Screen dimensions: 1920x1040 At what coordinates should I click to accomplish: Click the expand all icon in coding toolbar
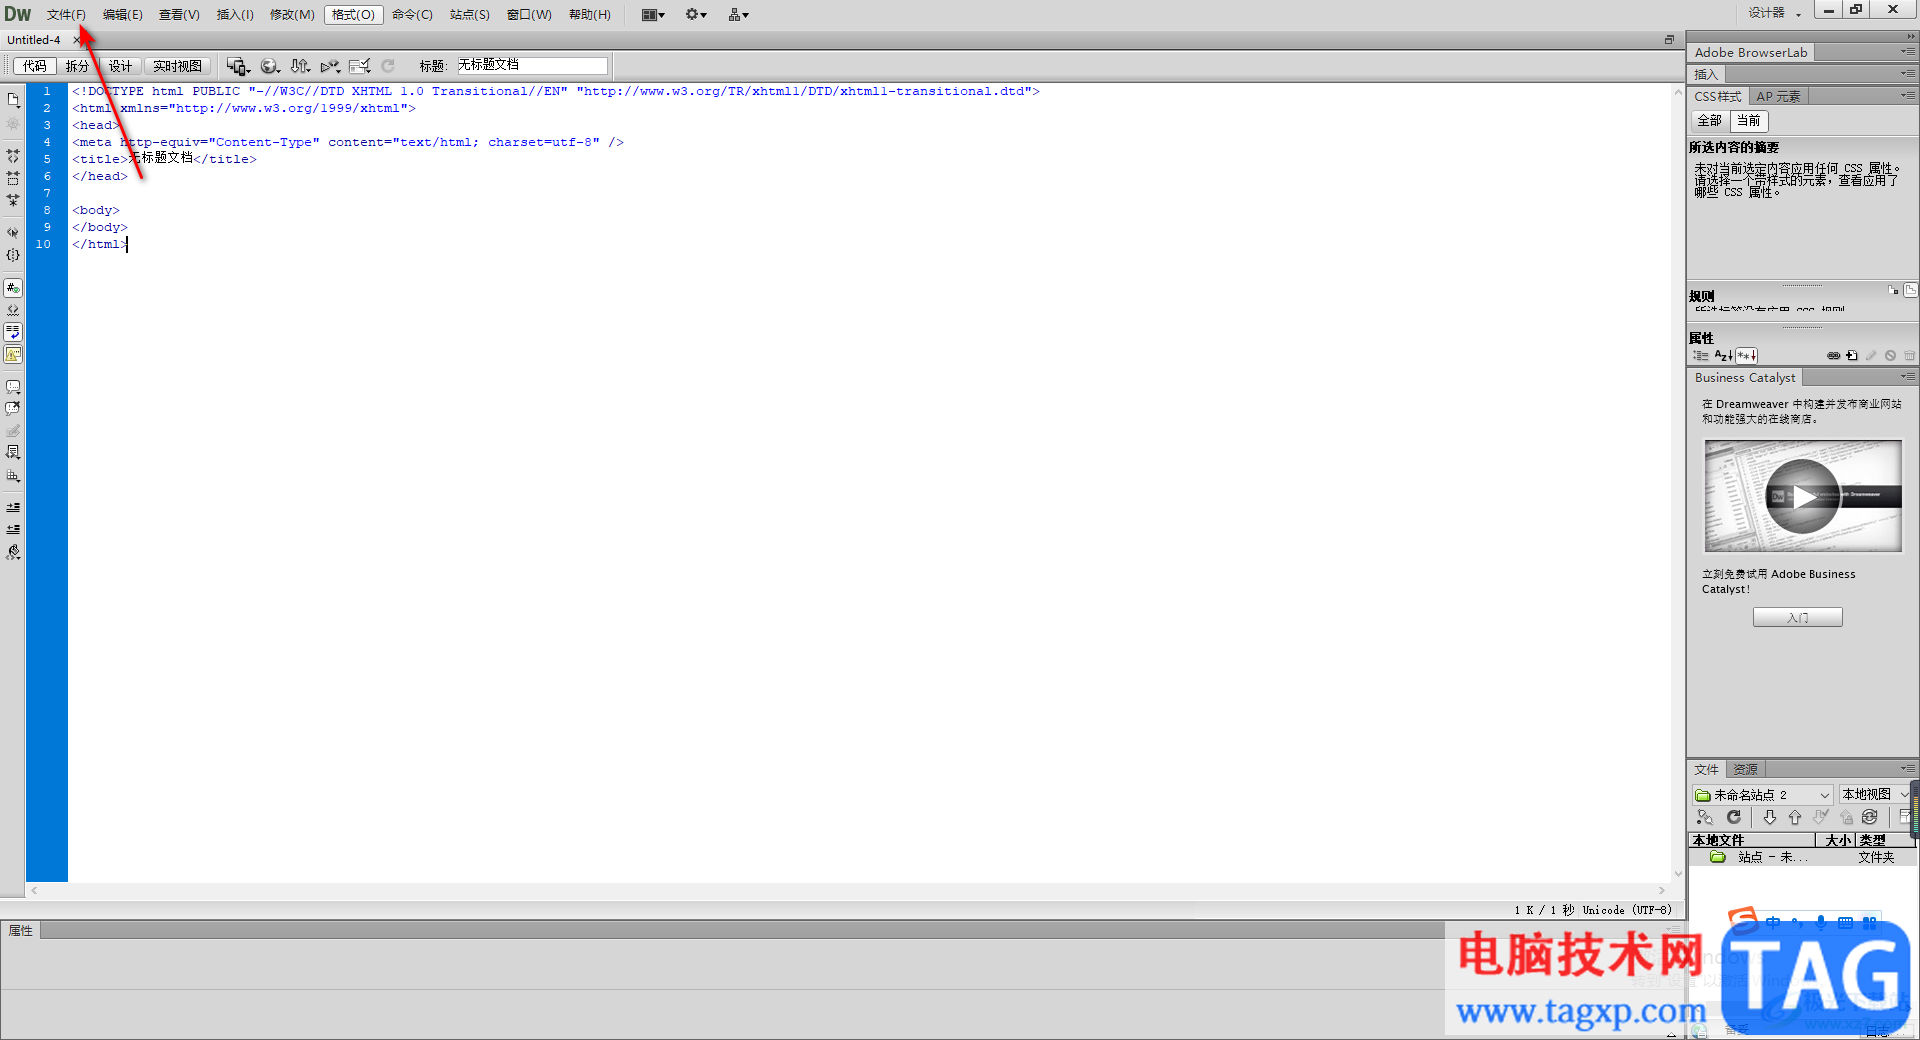tap(13, 200)
